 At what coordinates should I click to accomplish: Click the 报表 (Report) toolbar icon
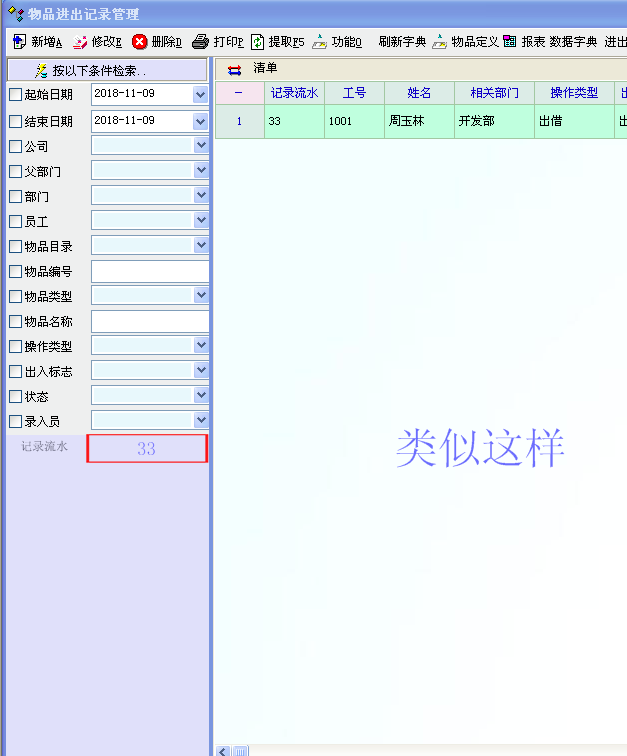(510, 42)
